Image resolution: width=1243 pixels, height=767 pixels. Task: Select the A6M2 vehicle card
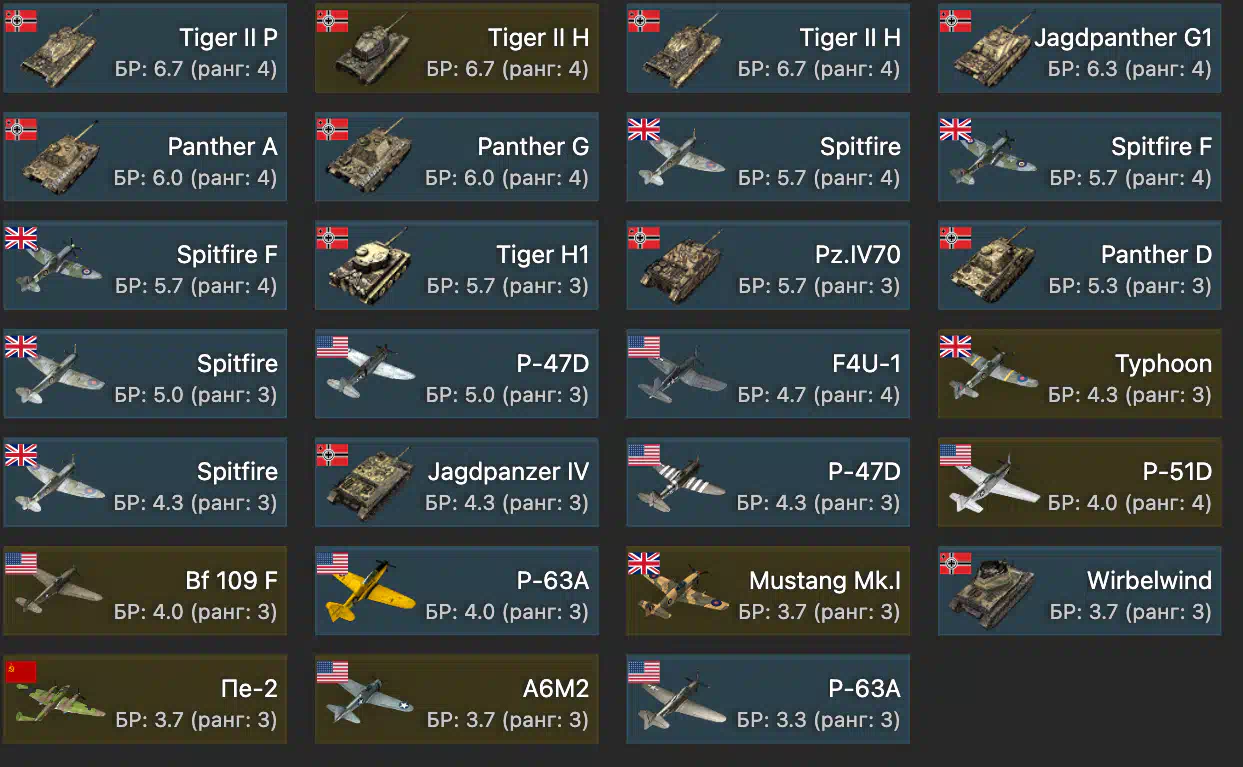coord(457,699)
